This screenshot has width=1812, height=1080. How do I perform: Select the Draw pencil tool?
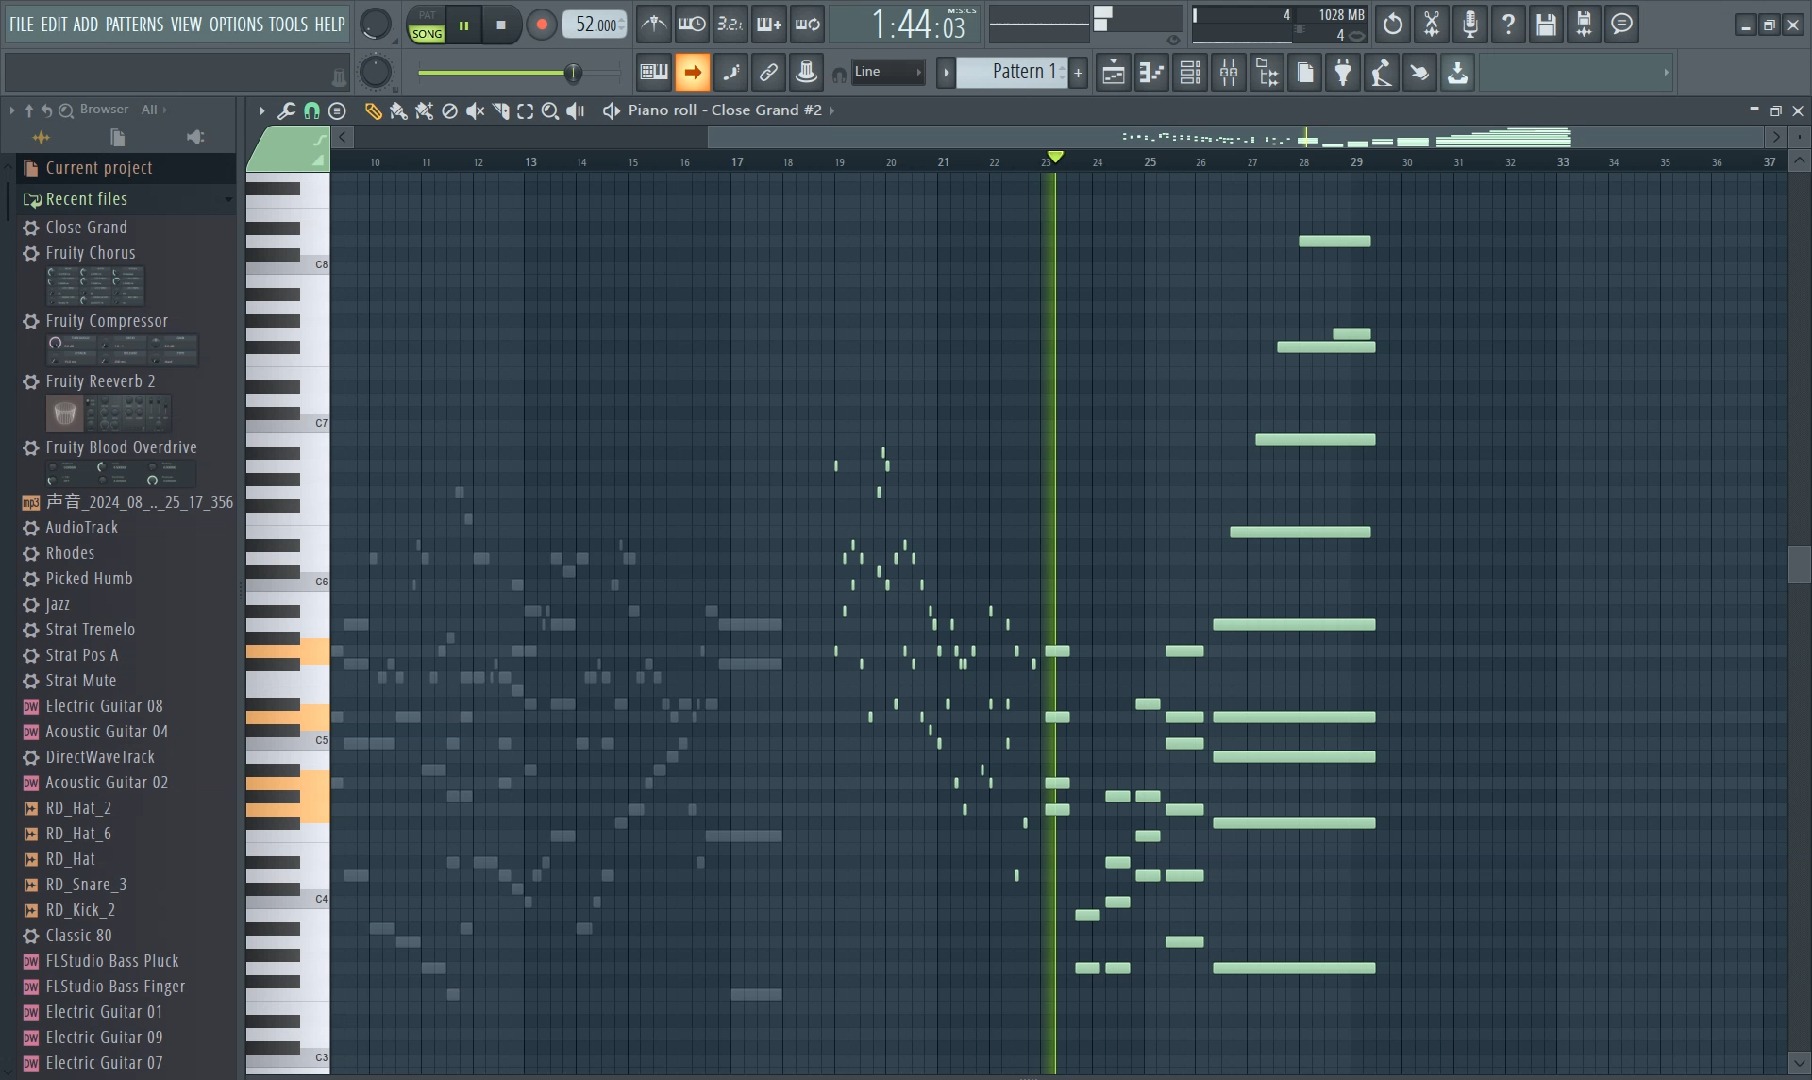373,111
